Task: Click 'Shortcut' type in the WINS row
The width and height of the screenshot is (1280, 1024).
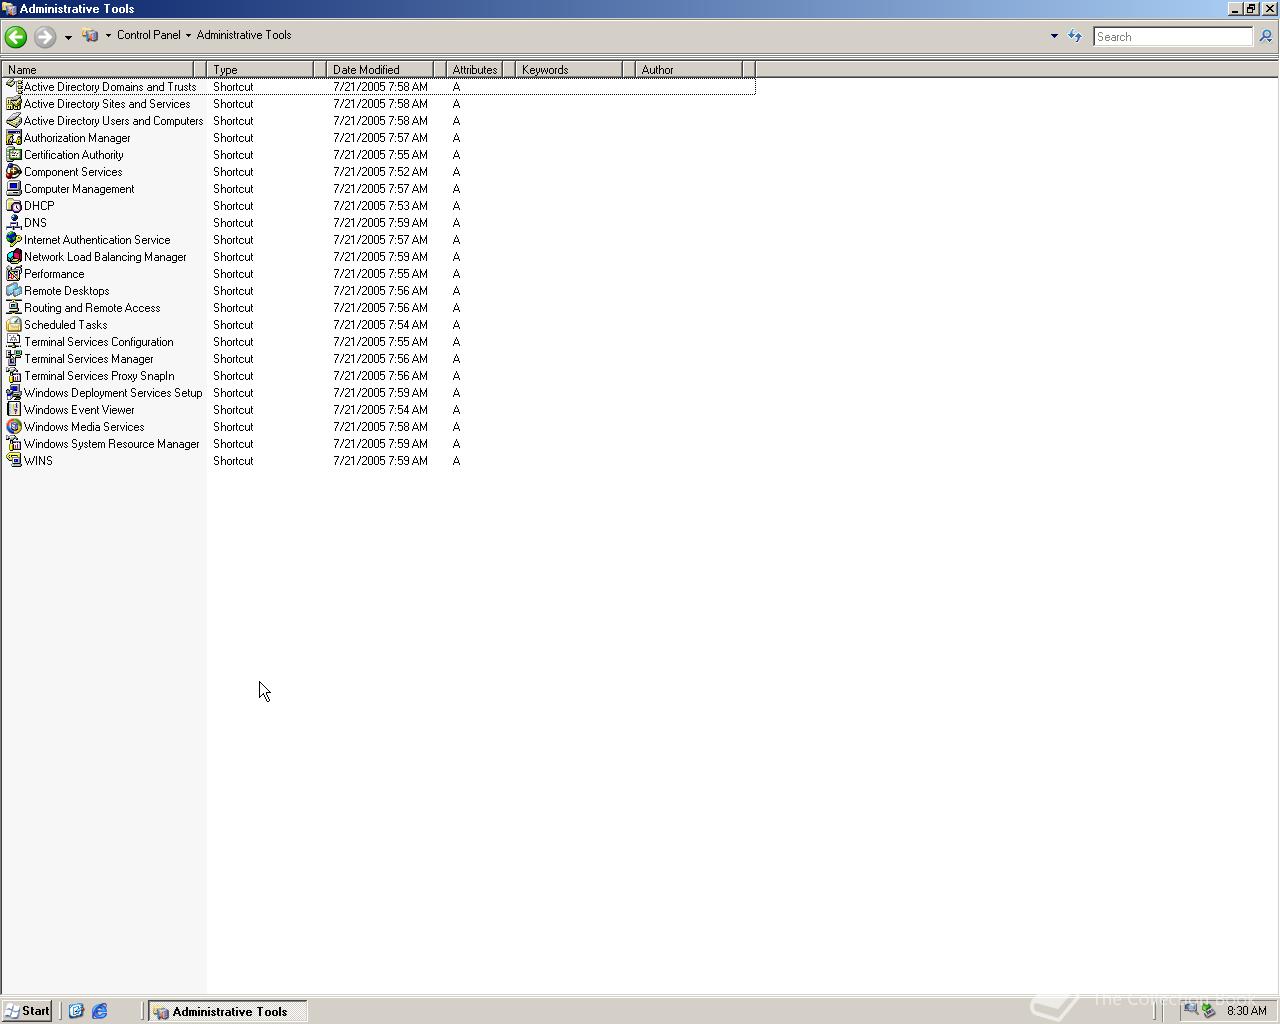Action: (233, 461)
